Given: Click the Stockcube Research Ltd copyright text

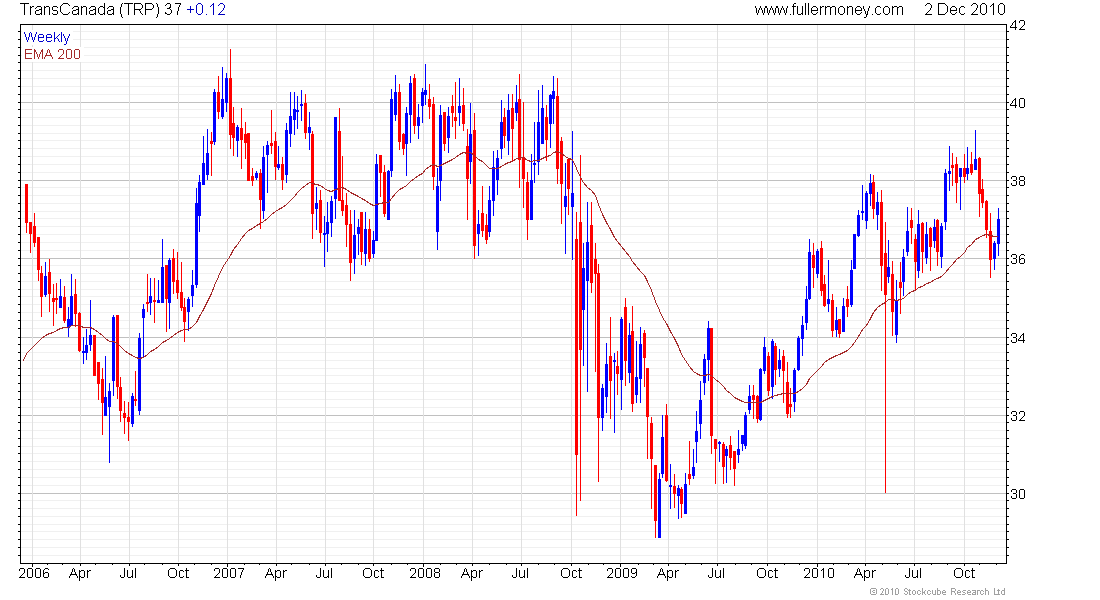Looking at the screenshot, I should point(937,592).
